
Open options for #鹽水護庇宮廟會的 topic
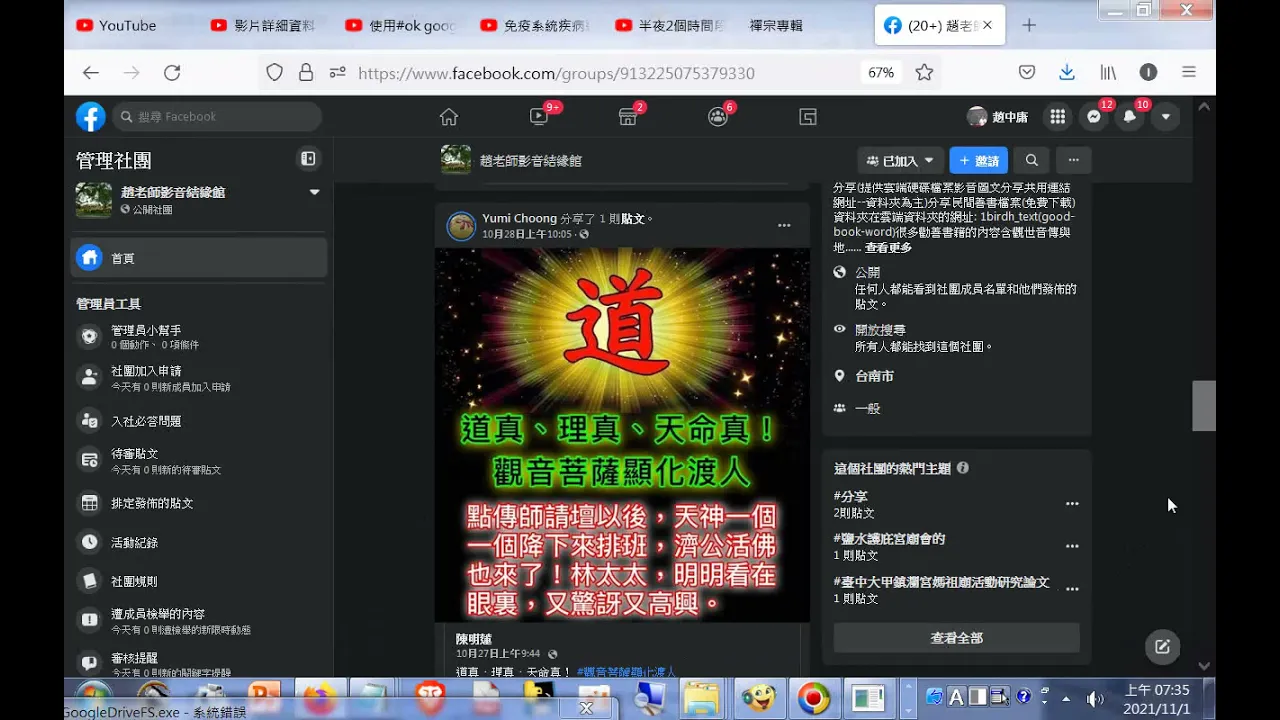[x=1072, y=546]
